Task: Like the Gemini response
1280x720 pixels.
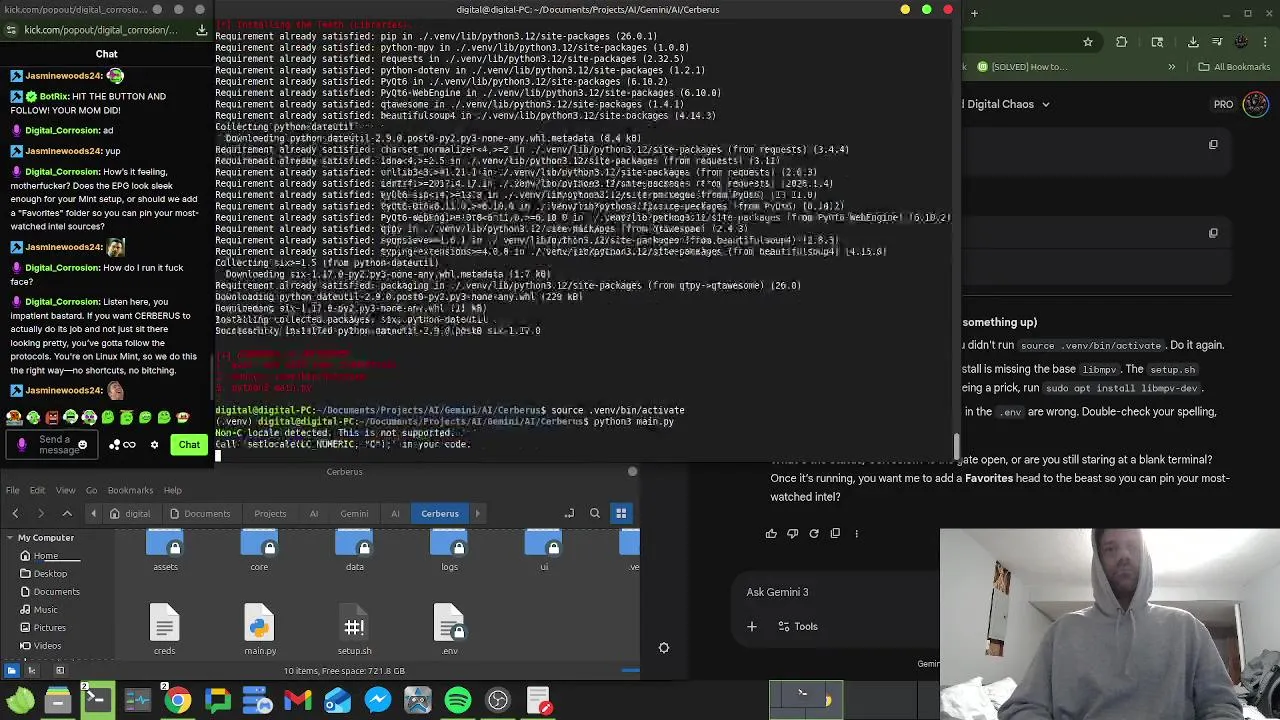Action: pyautogui.click(x=771, y=534)
